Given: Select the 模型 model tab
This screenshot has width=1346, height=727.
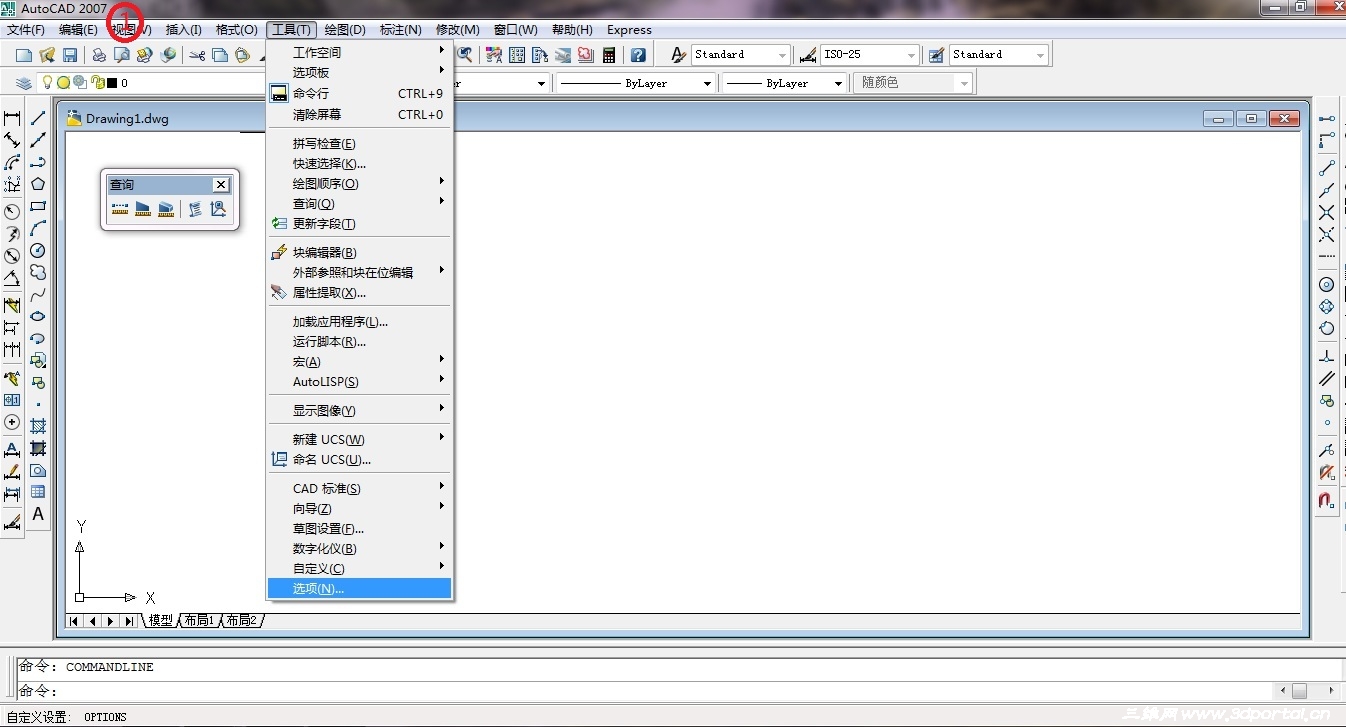Looking at the screenshot, I should [160, 621].
